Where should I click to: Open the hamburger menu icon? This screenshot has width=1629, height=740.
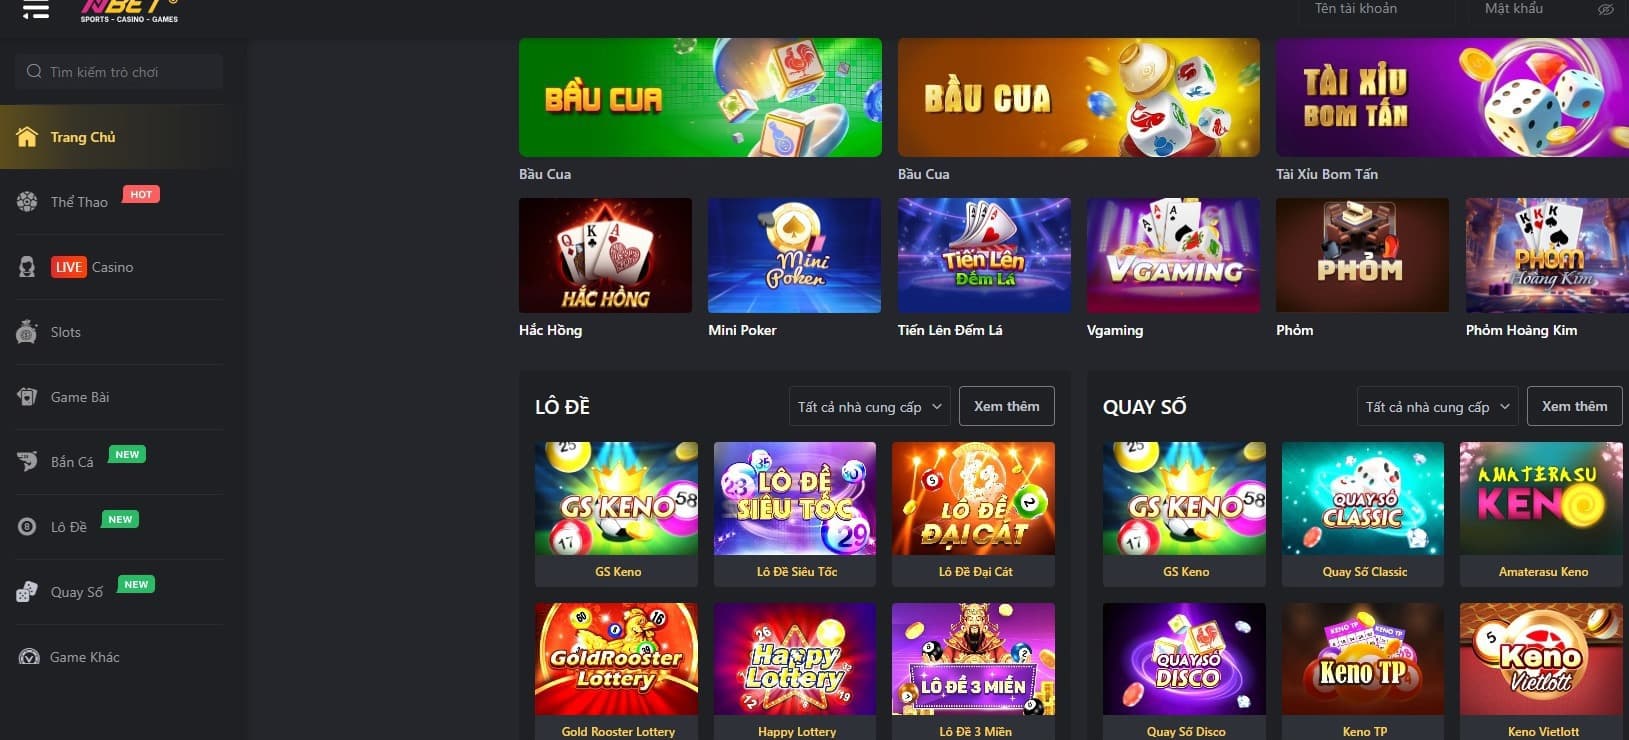coord(36,10)
